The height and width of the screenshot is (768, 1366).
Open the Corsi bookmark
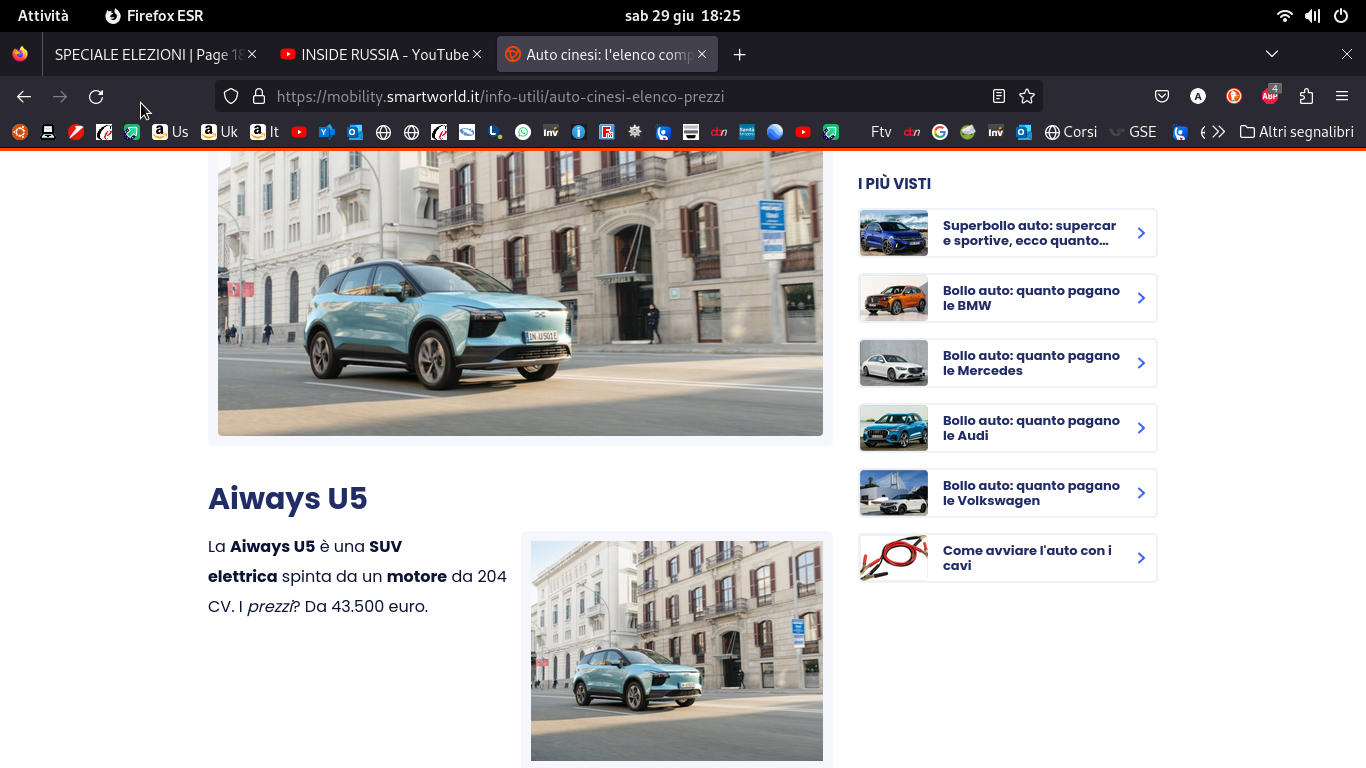click(x=1070, y=132)
